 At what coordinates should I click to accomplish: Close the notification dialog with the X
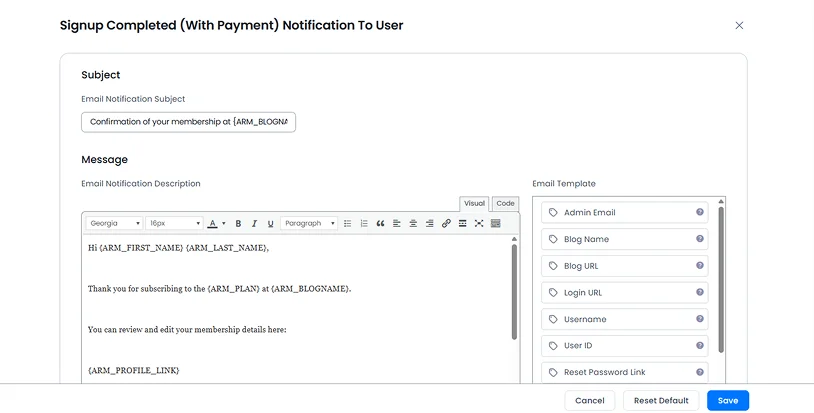pyautogui.click(x=739, y=25)
